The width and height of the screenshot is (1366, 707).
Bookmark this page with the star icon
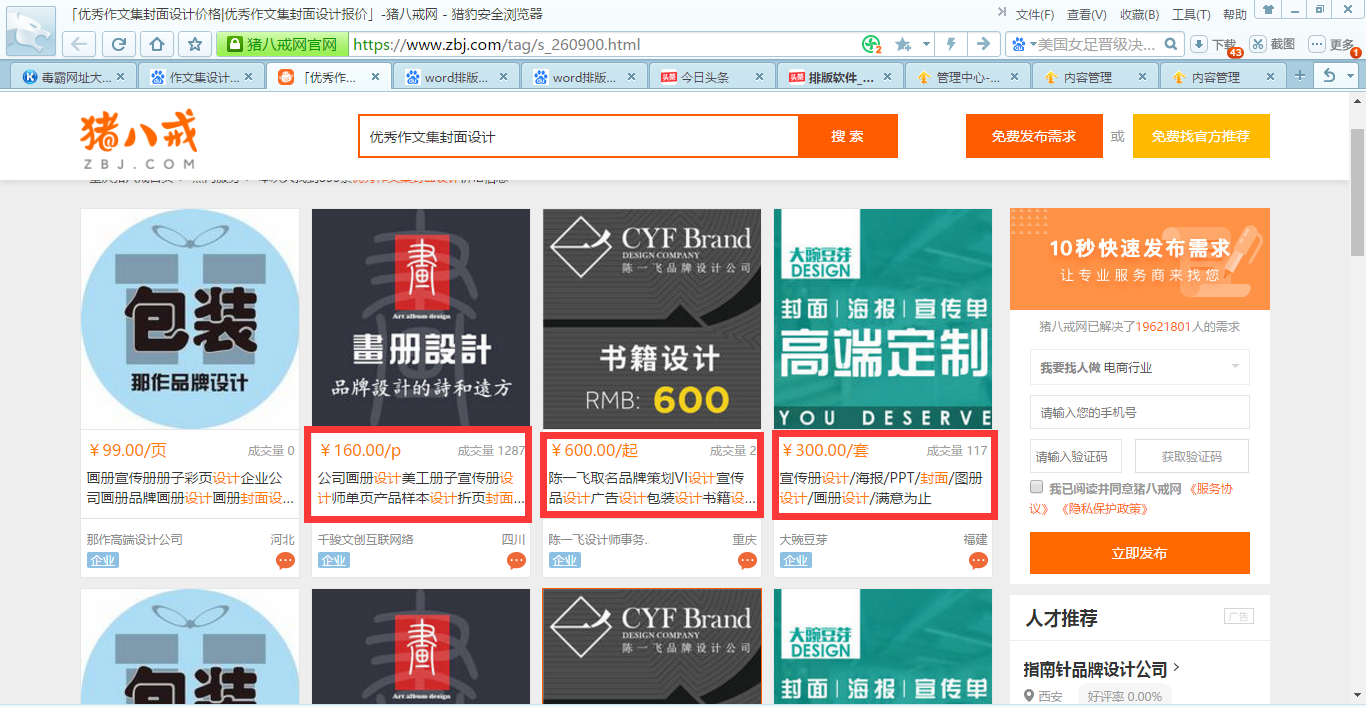coord(195,45)
